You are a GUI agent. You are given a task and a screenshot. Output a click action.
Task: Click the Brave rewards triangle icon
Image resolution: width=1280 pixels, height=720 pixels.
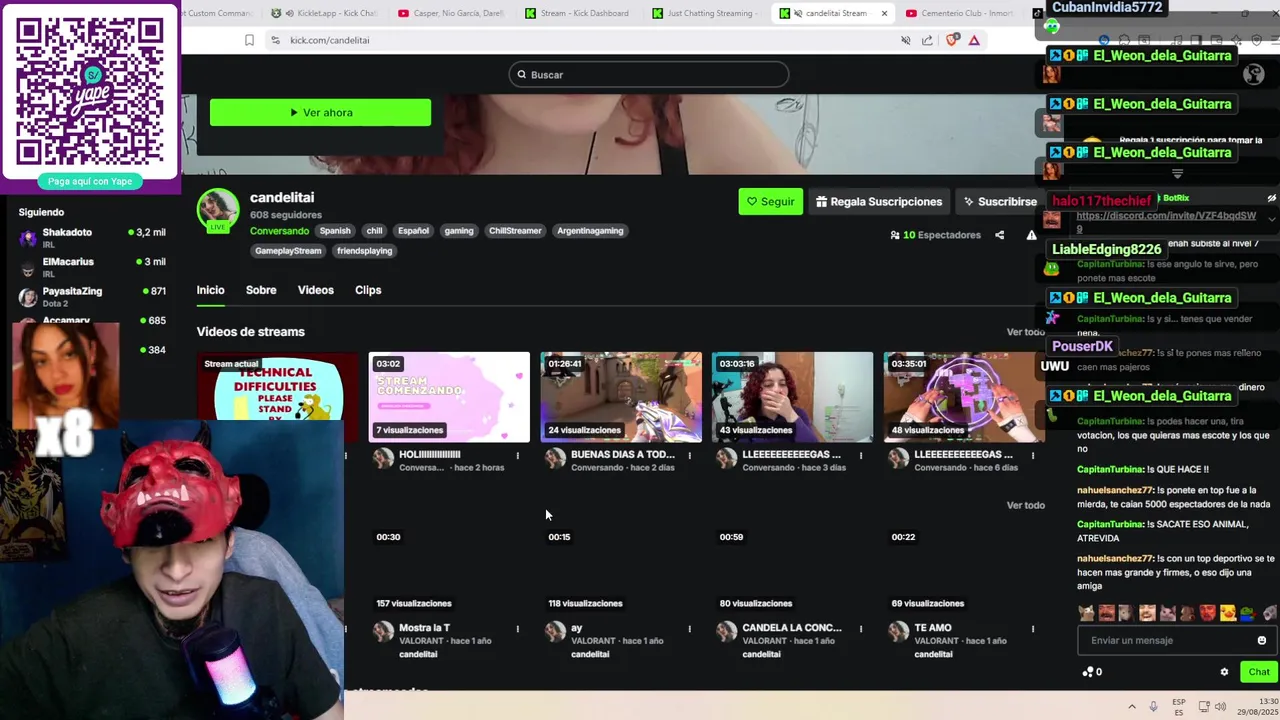tap(974, 40)
